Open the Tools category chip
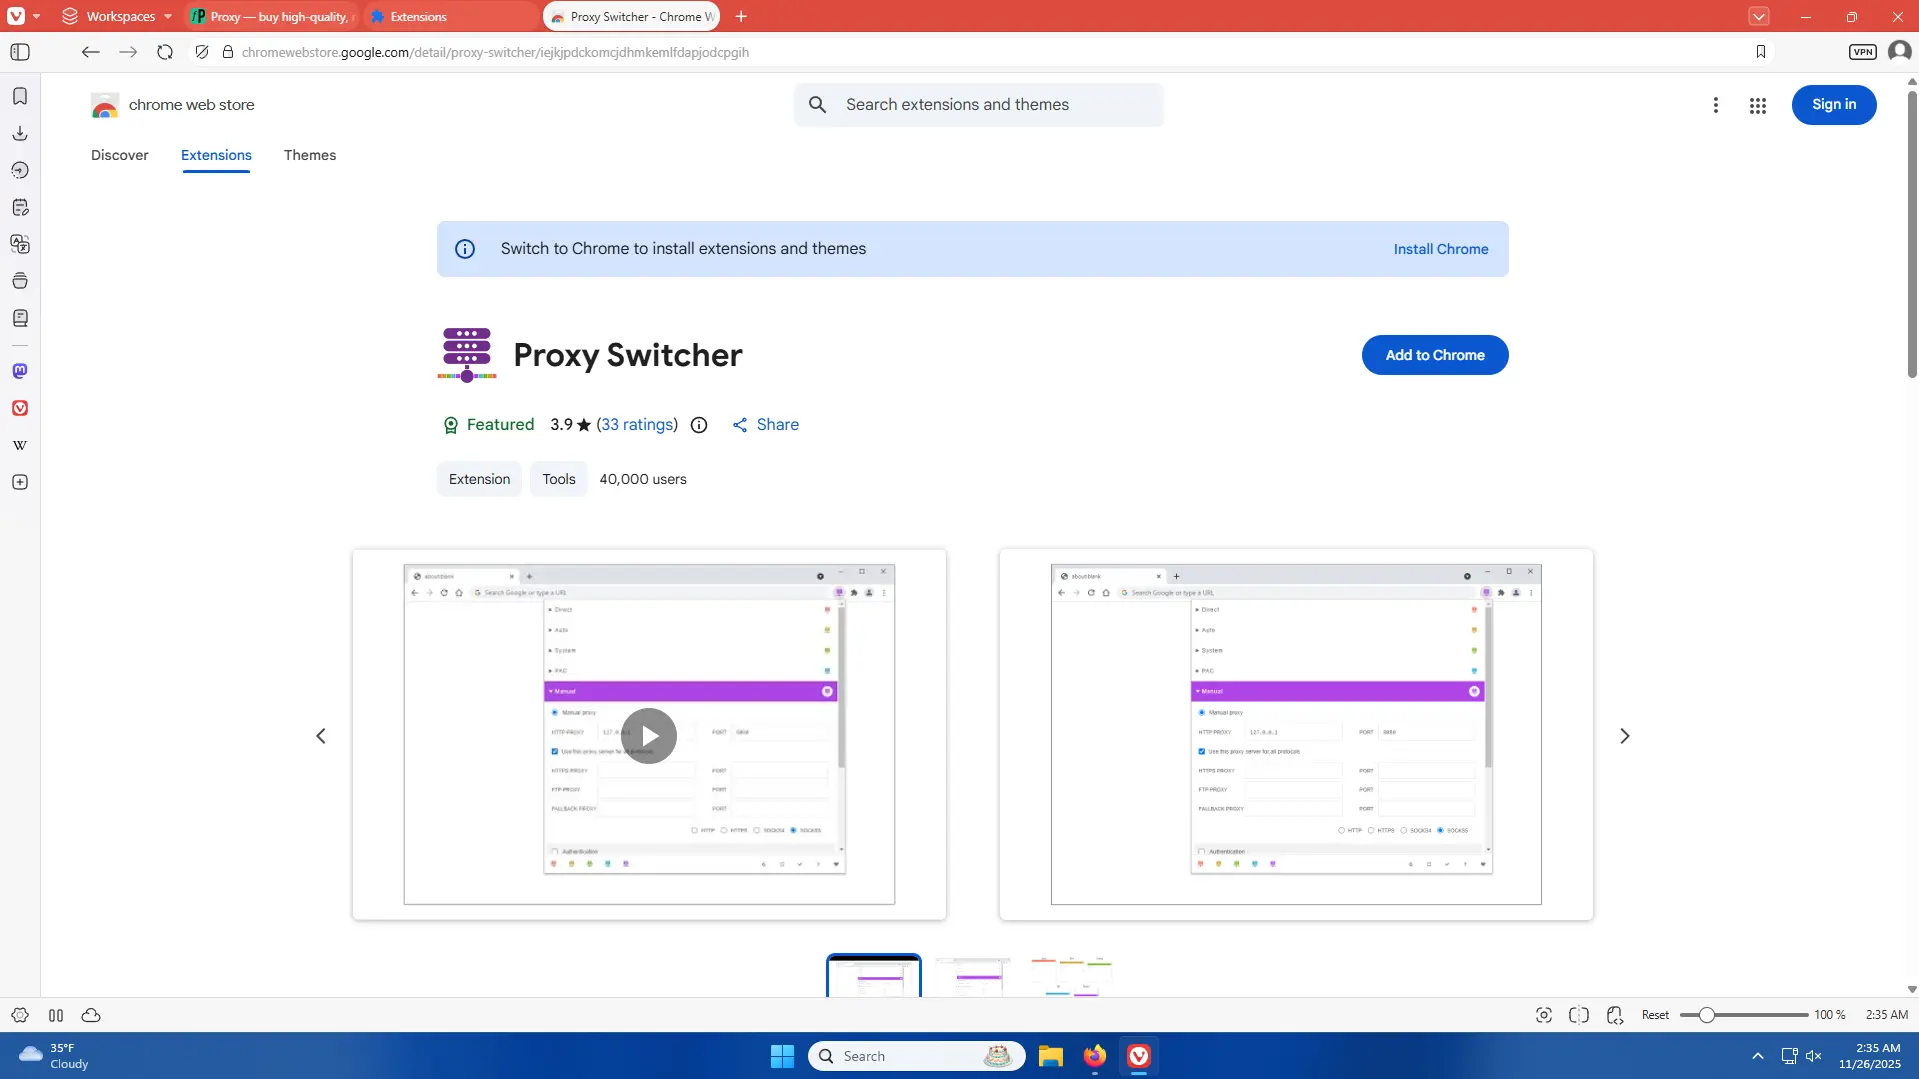 [x=559, y=479]
